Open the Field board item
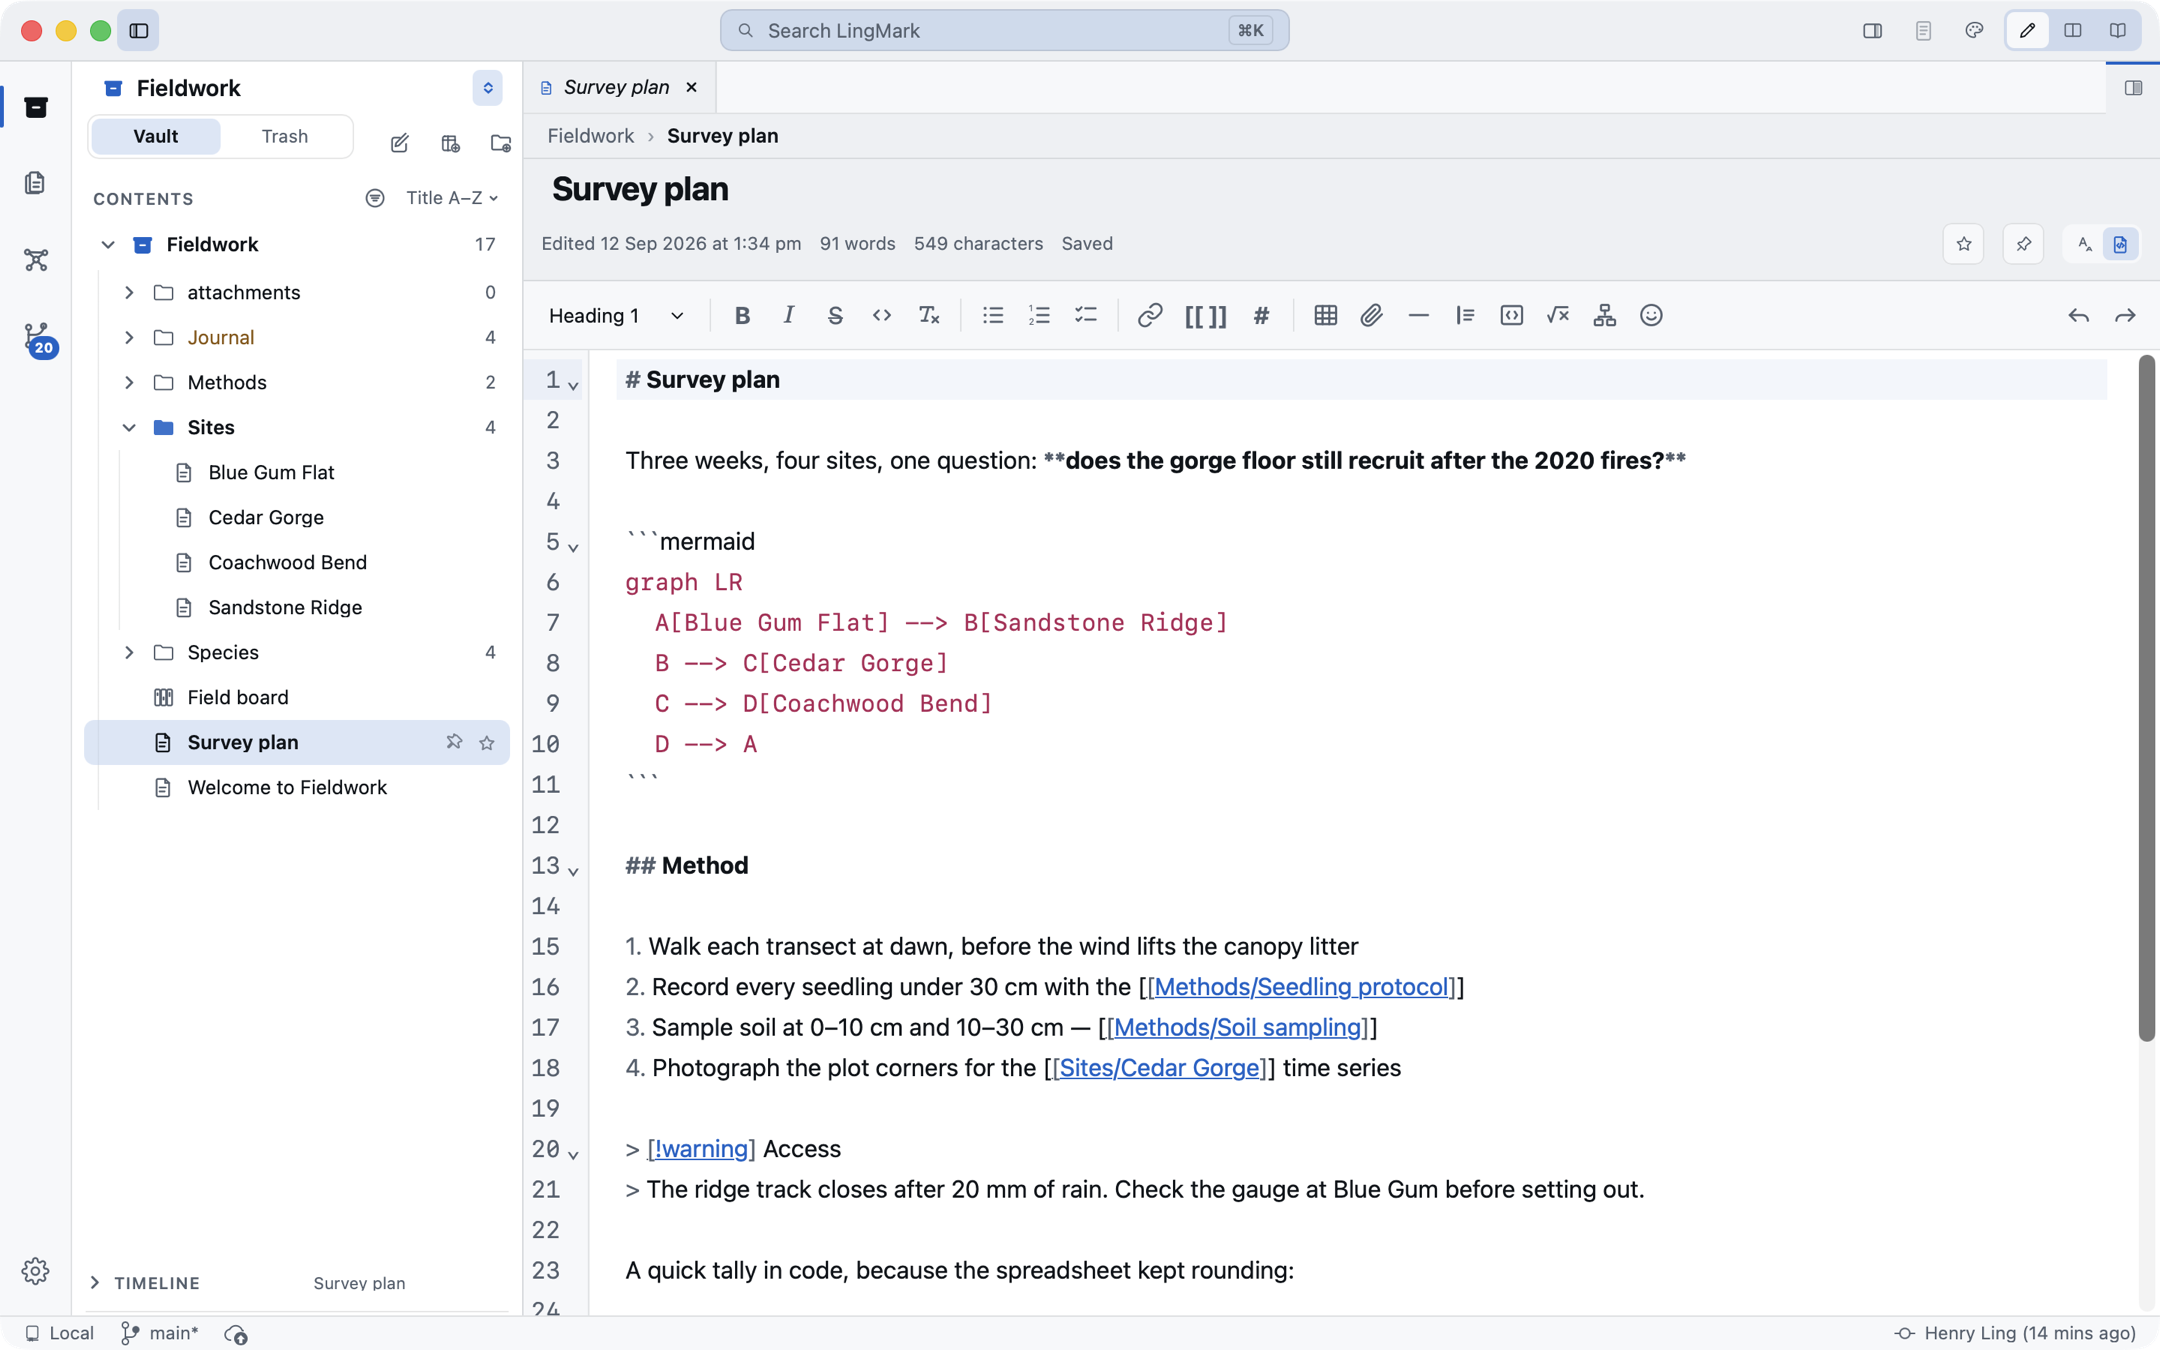 (x=238, y=697)
